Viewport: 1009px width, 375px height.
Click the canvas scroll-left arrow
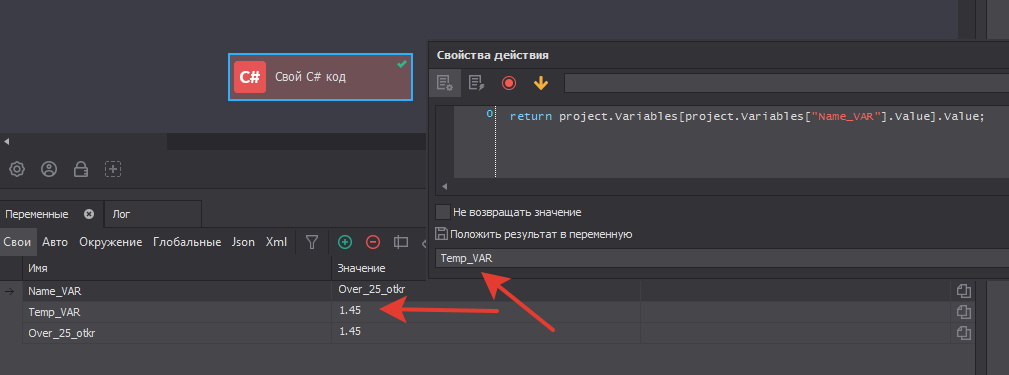pyautogui.click(x=6, y=141)
